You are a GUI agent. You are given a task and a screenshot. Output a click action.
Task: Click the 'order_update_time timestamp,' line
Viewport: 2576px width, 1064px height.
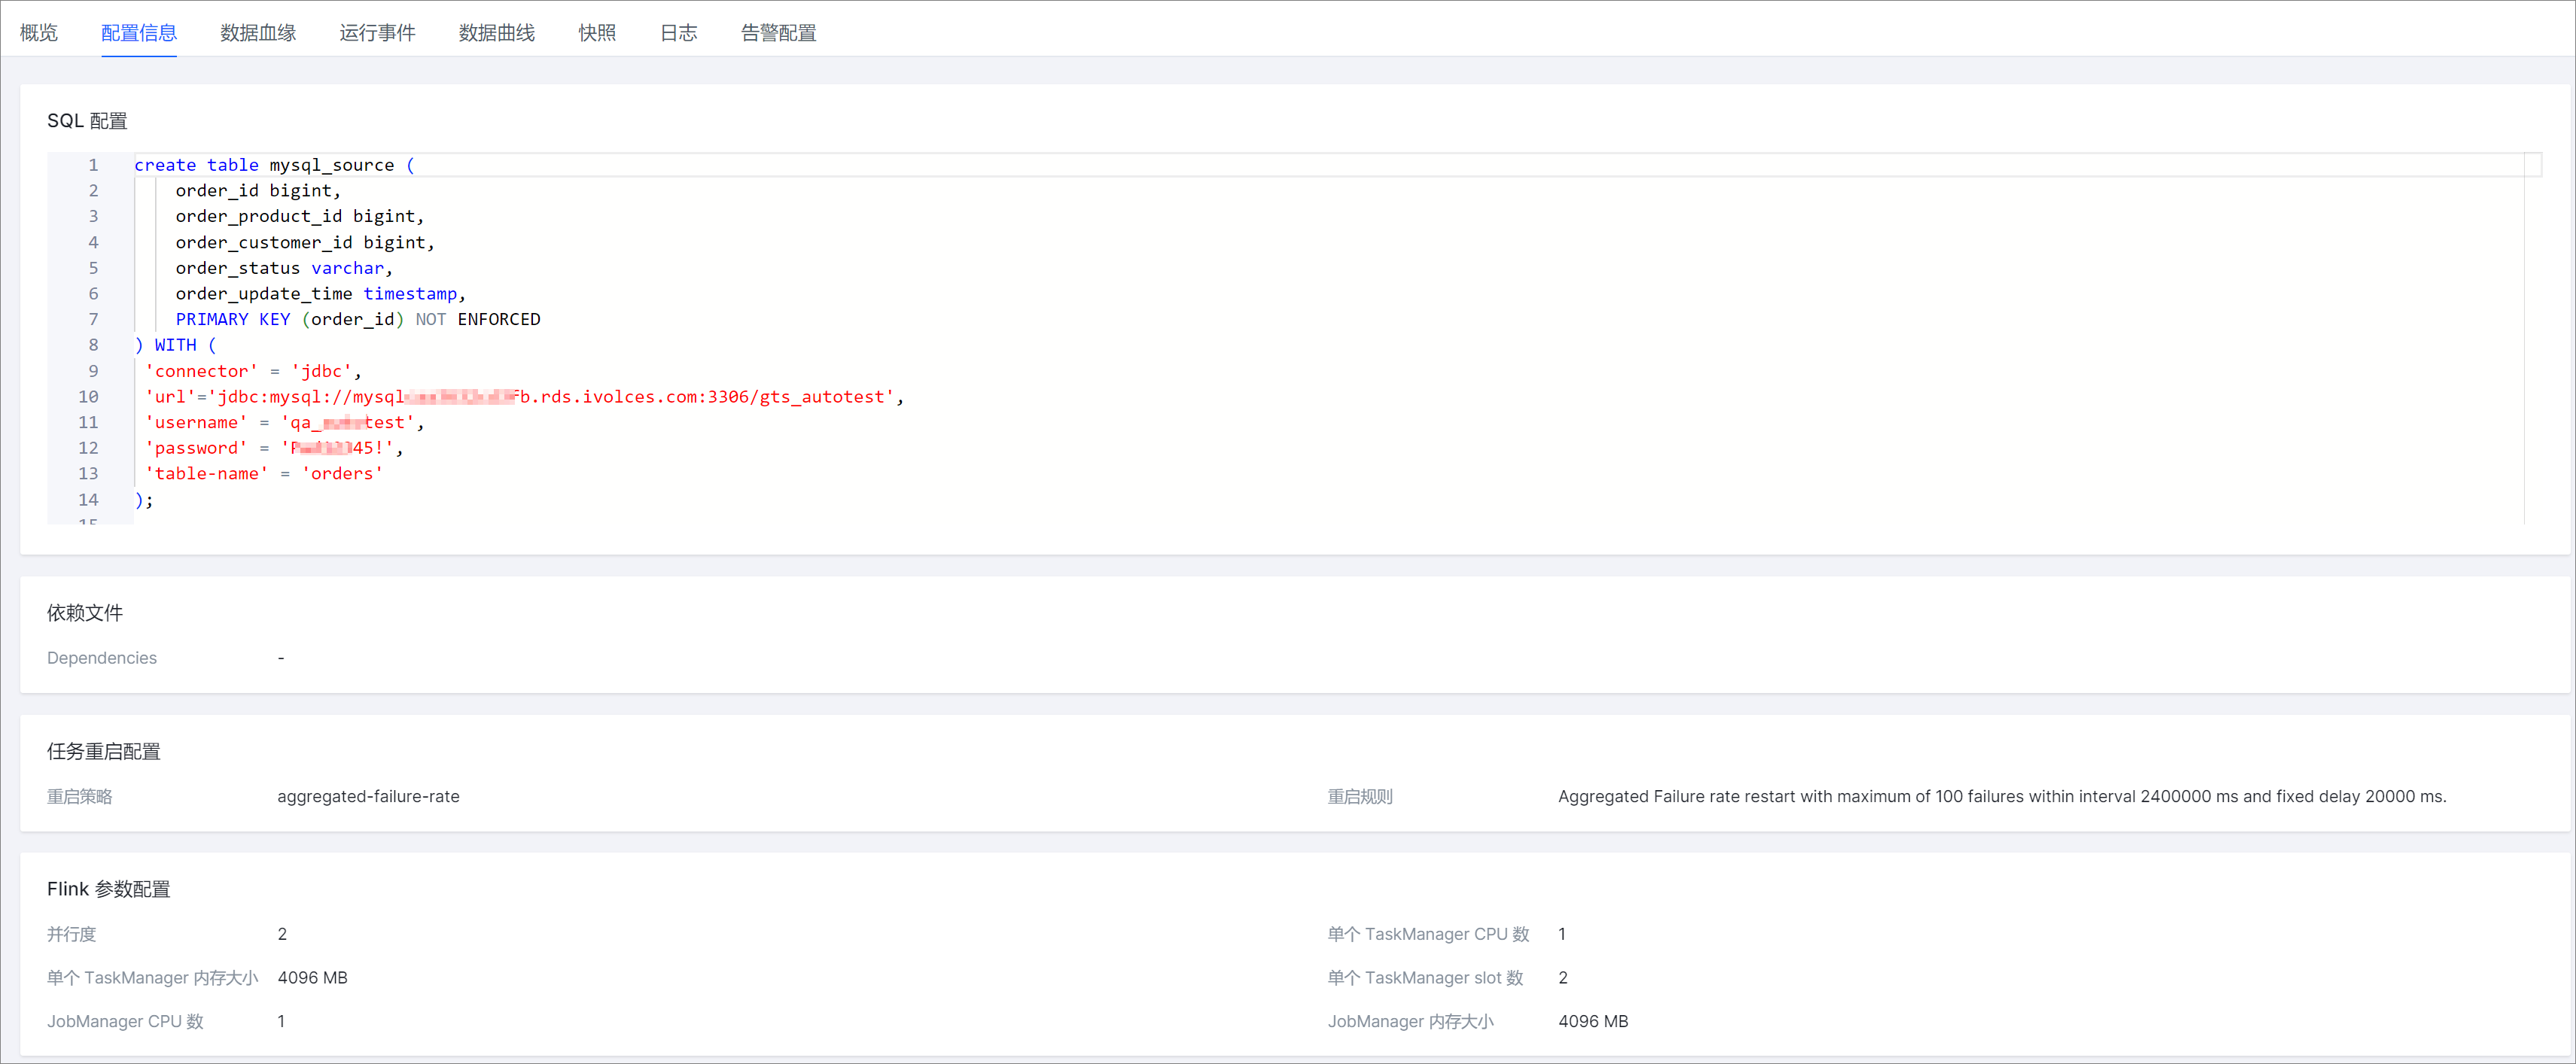click(321, 294)
